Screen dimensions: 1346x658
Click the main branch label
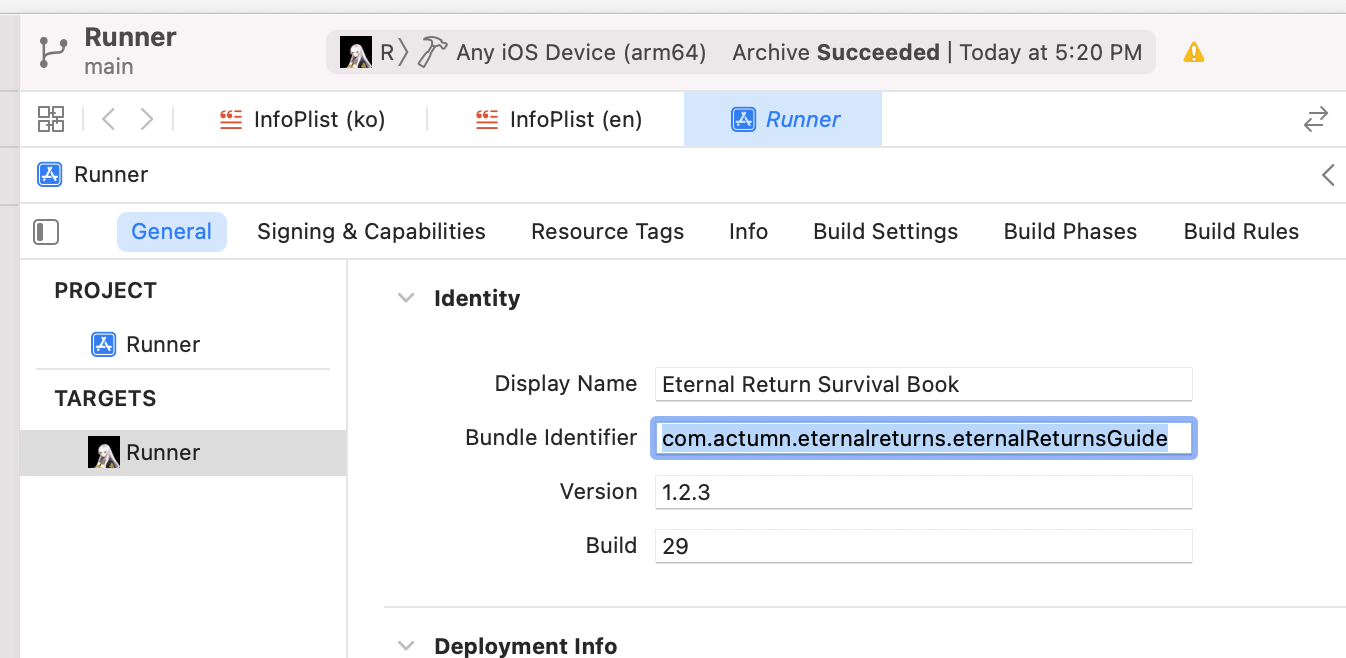click(x=109, y=67)
